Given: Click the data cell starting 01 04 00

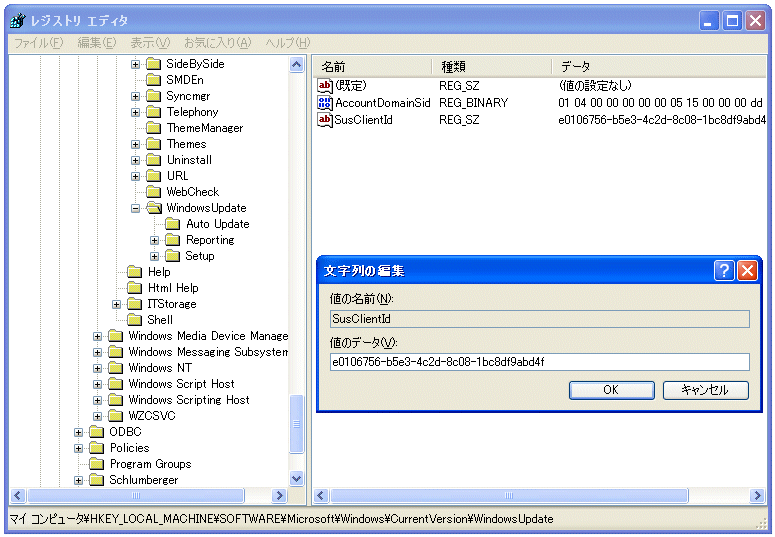Looking at the screenshot, I should [x=661, y=103].
